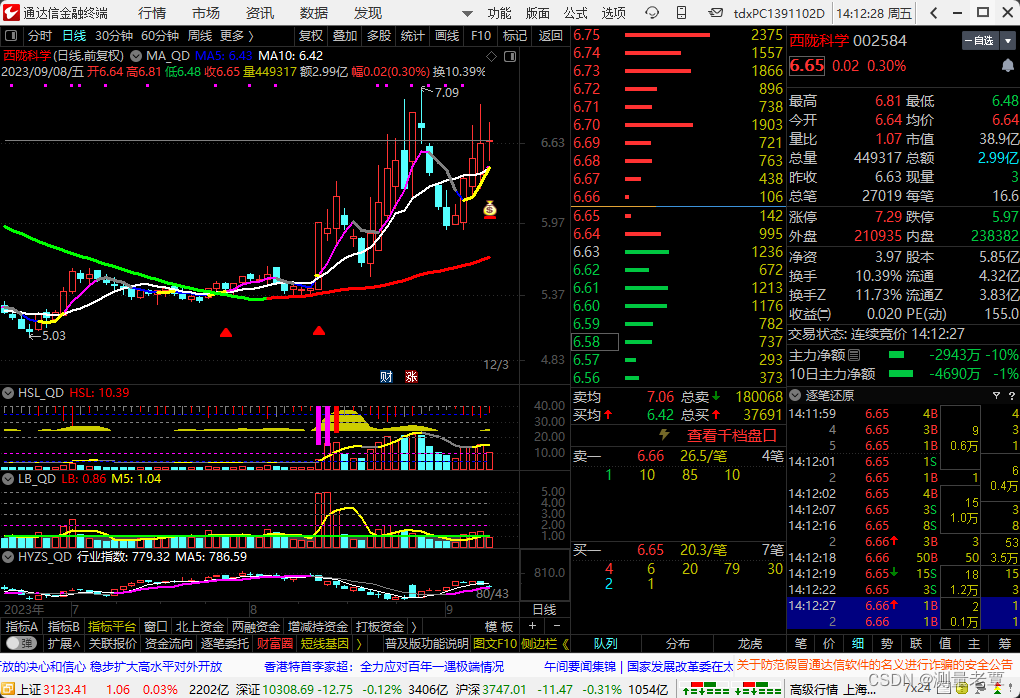Open the F10 company info button
1020x698 pixels.
tap(481, 36)
